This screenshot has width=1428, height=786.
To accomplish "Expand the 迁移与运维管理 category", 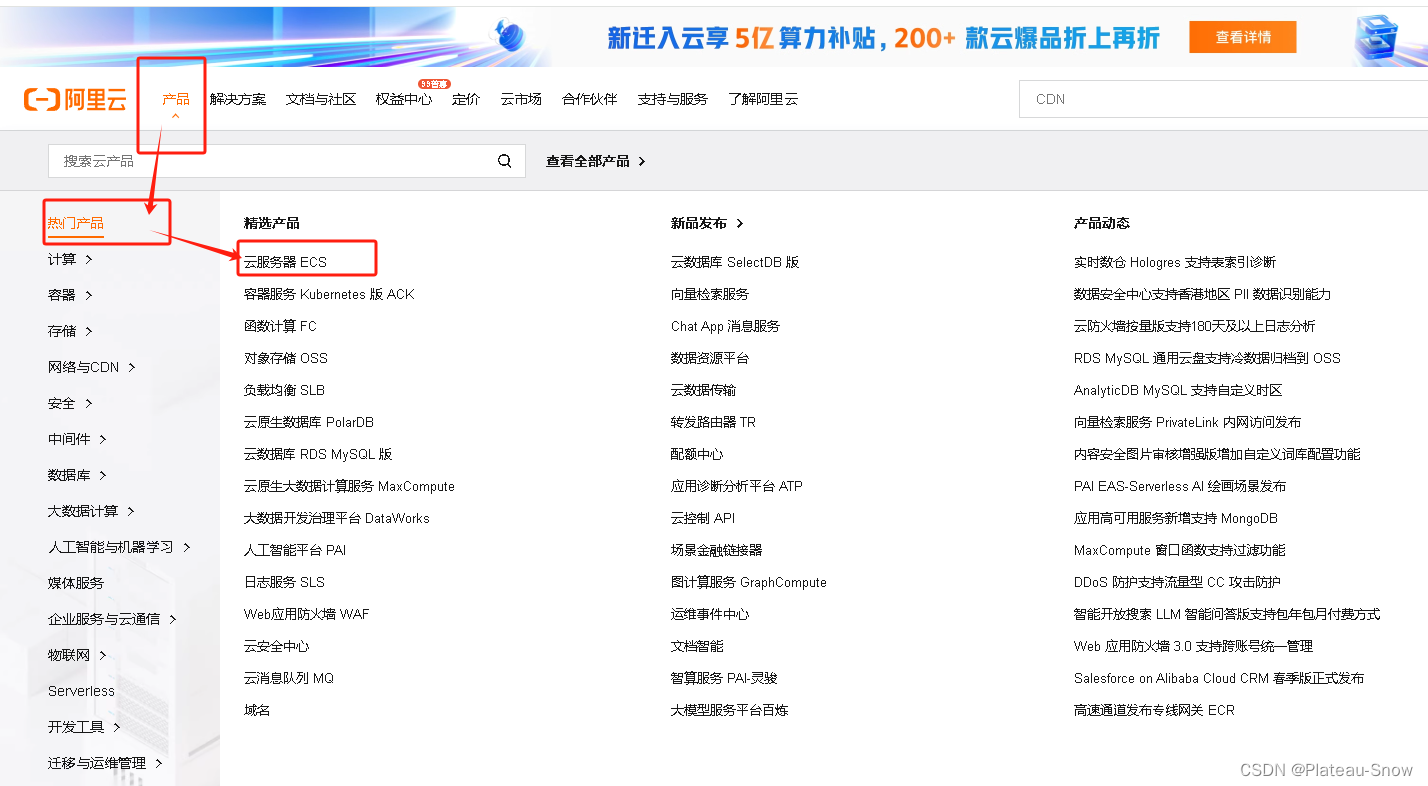I will point(105,763).
